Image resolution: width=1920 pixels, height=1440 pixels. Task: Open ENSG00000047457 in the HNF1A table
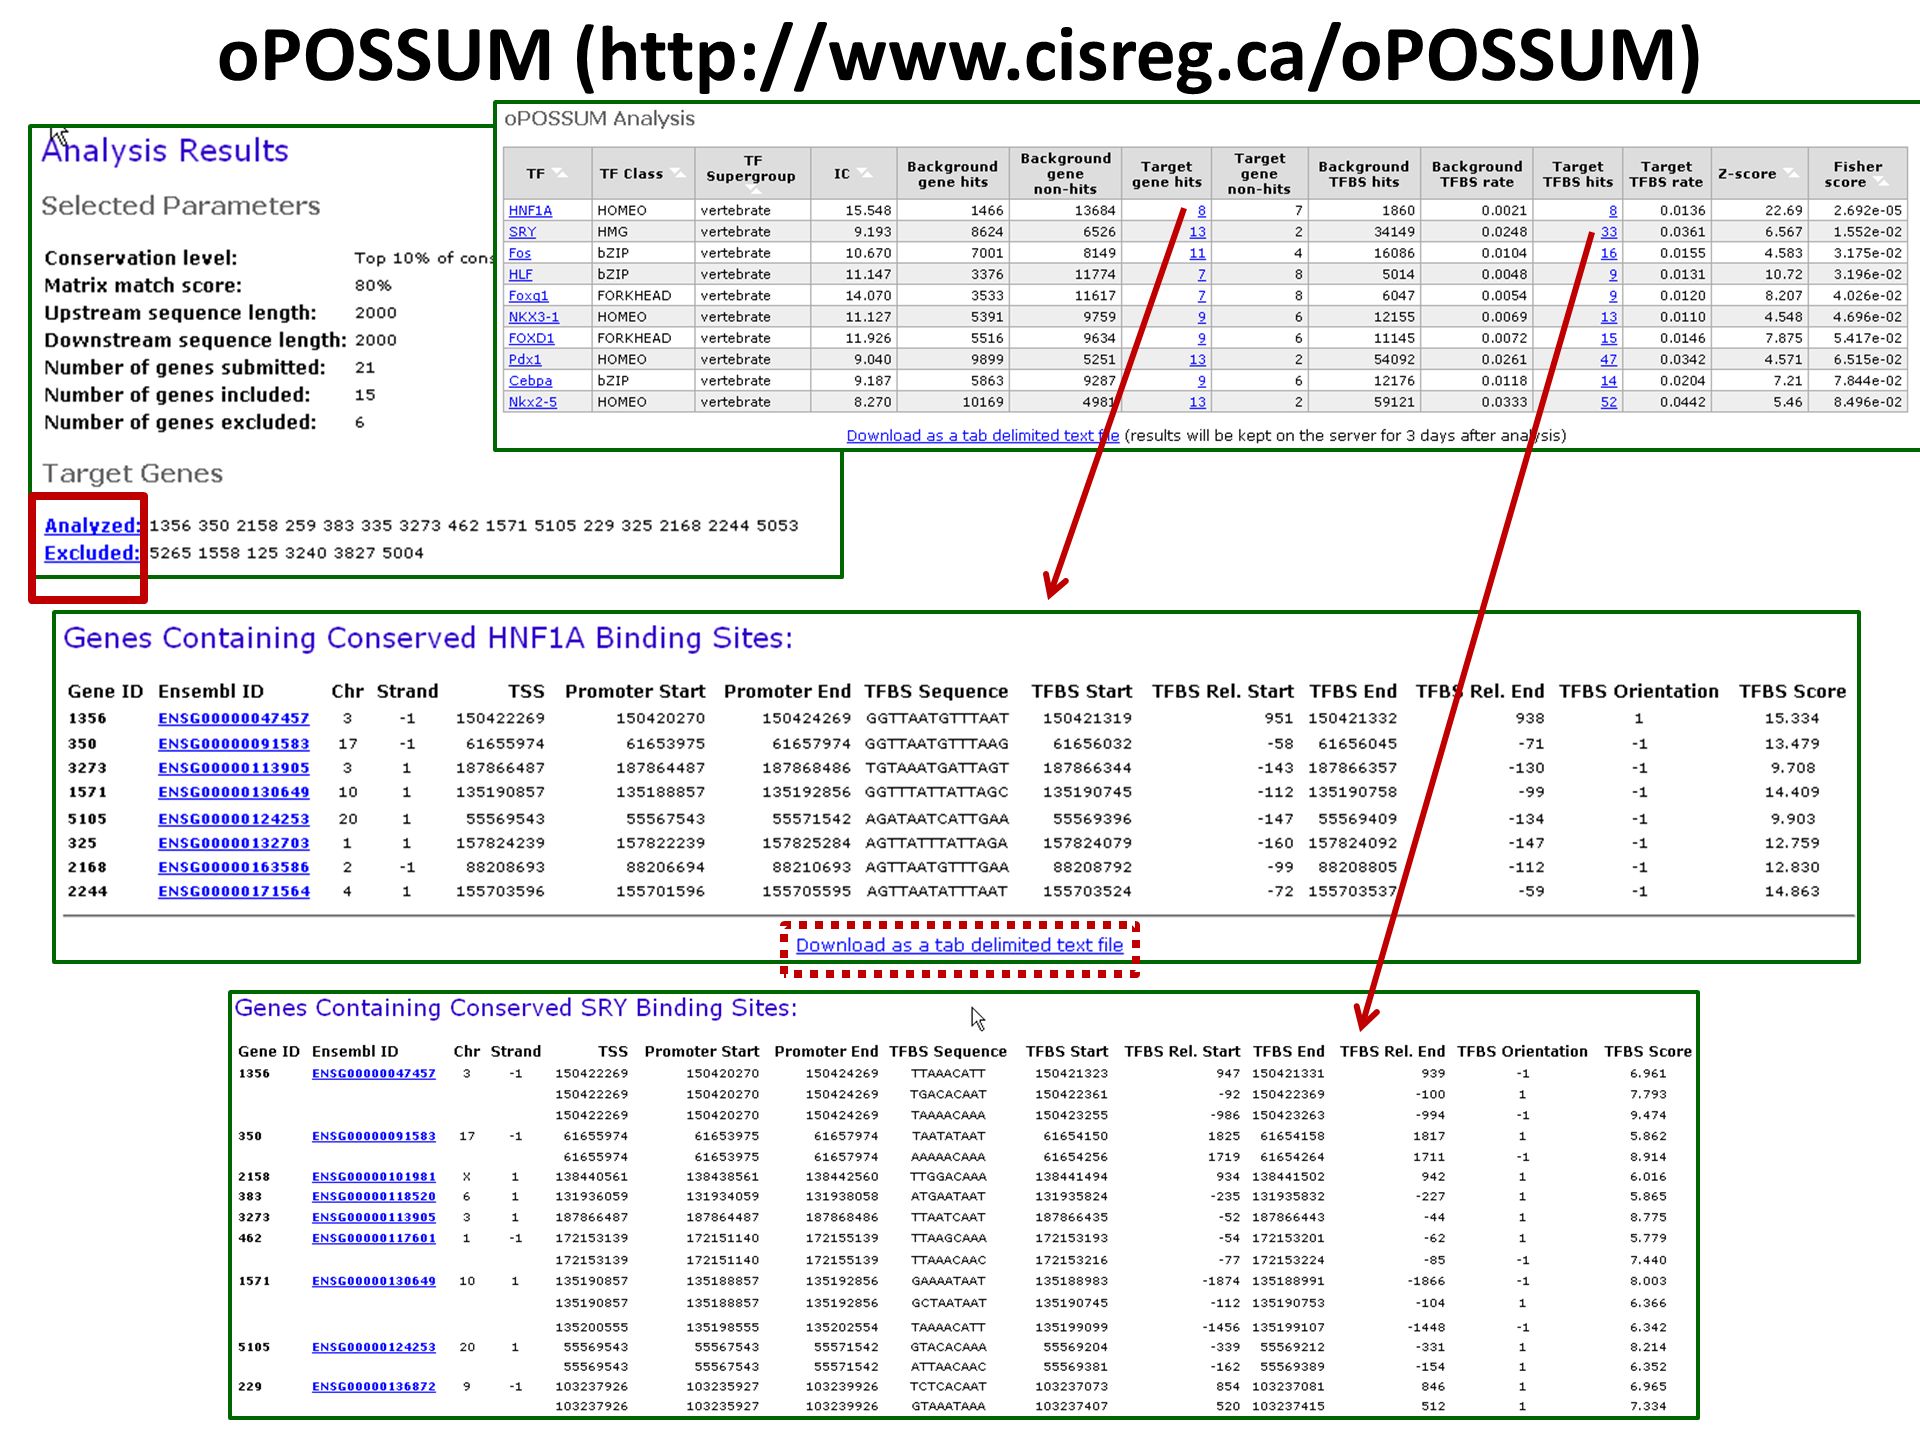[233, 719]
